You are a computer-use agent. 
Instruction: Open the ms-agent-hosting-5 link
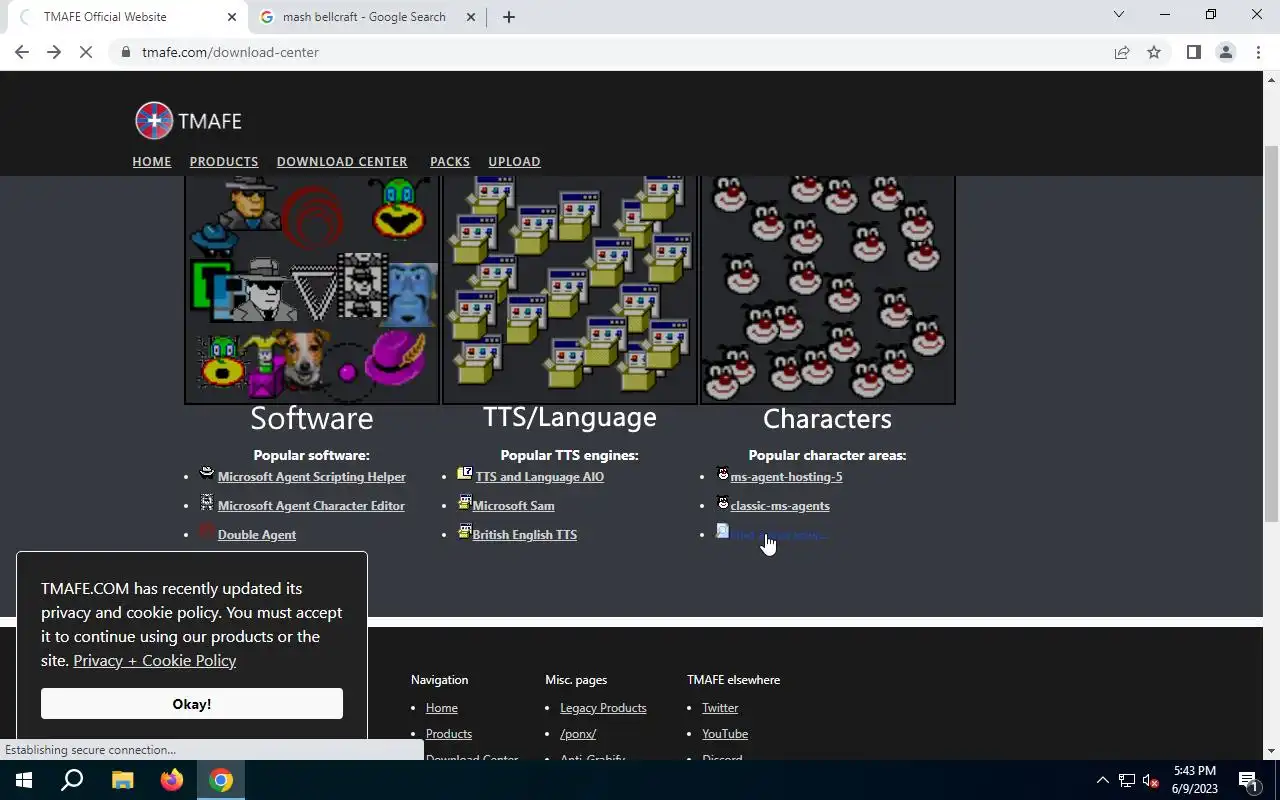pos(787,477)
